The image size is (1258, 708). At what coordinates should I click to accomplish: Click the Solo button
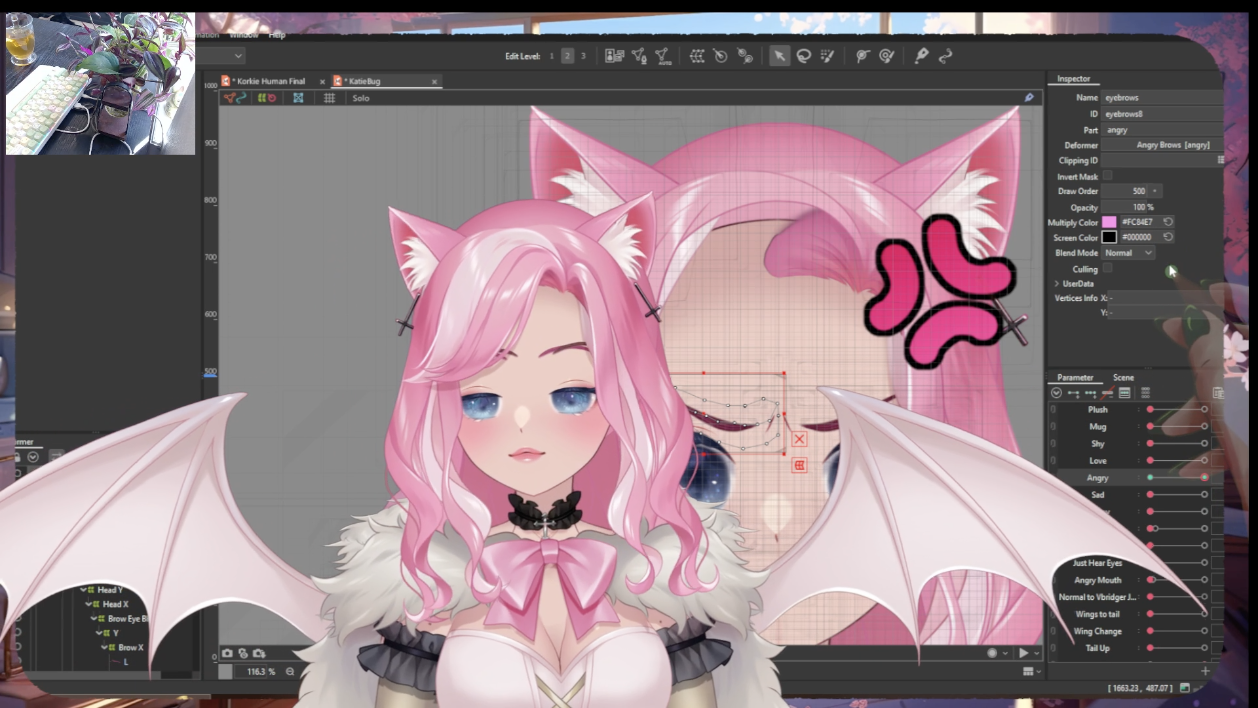click(x=361, y=98)
